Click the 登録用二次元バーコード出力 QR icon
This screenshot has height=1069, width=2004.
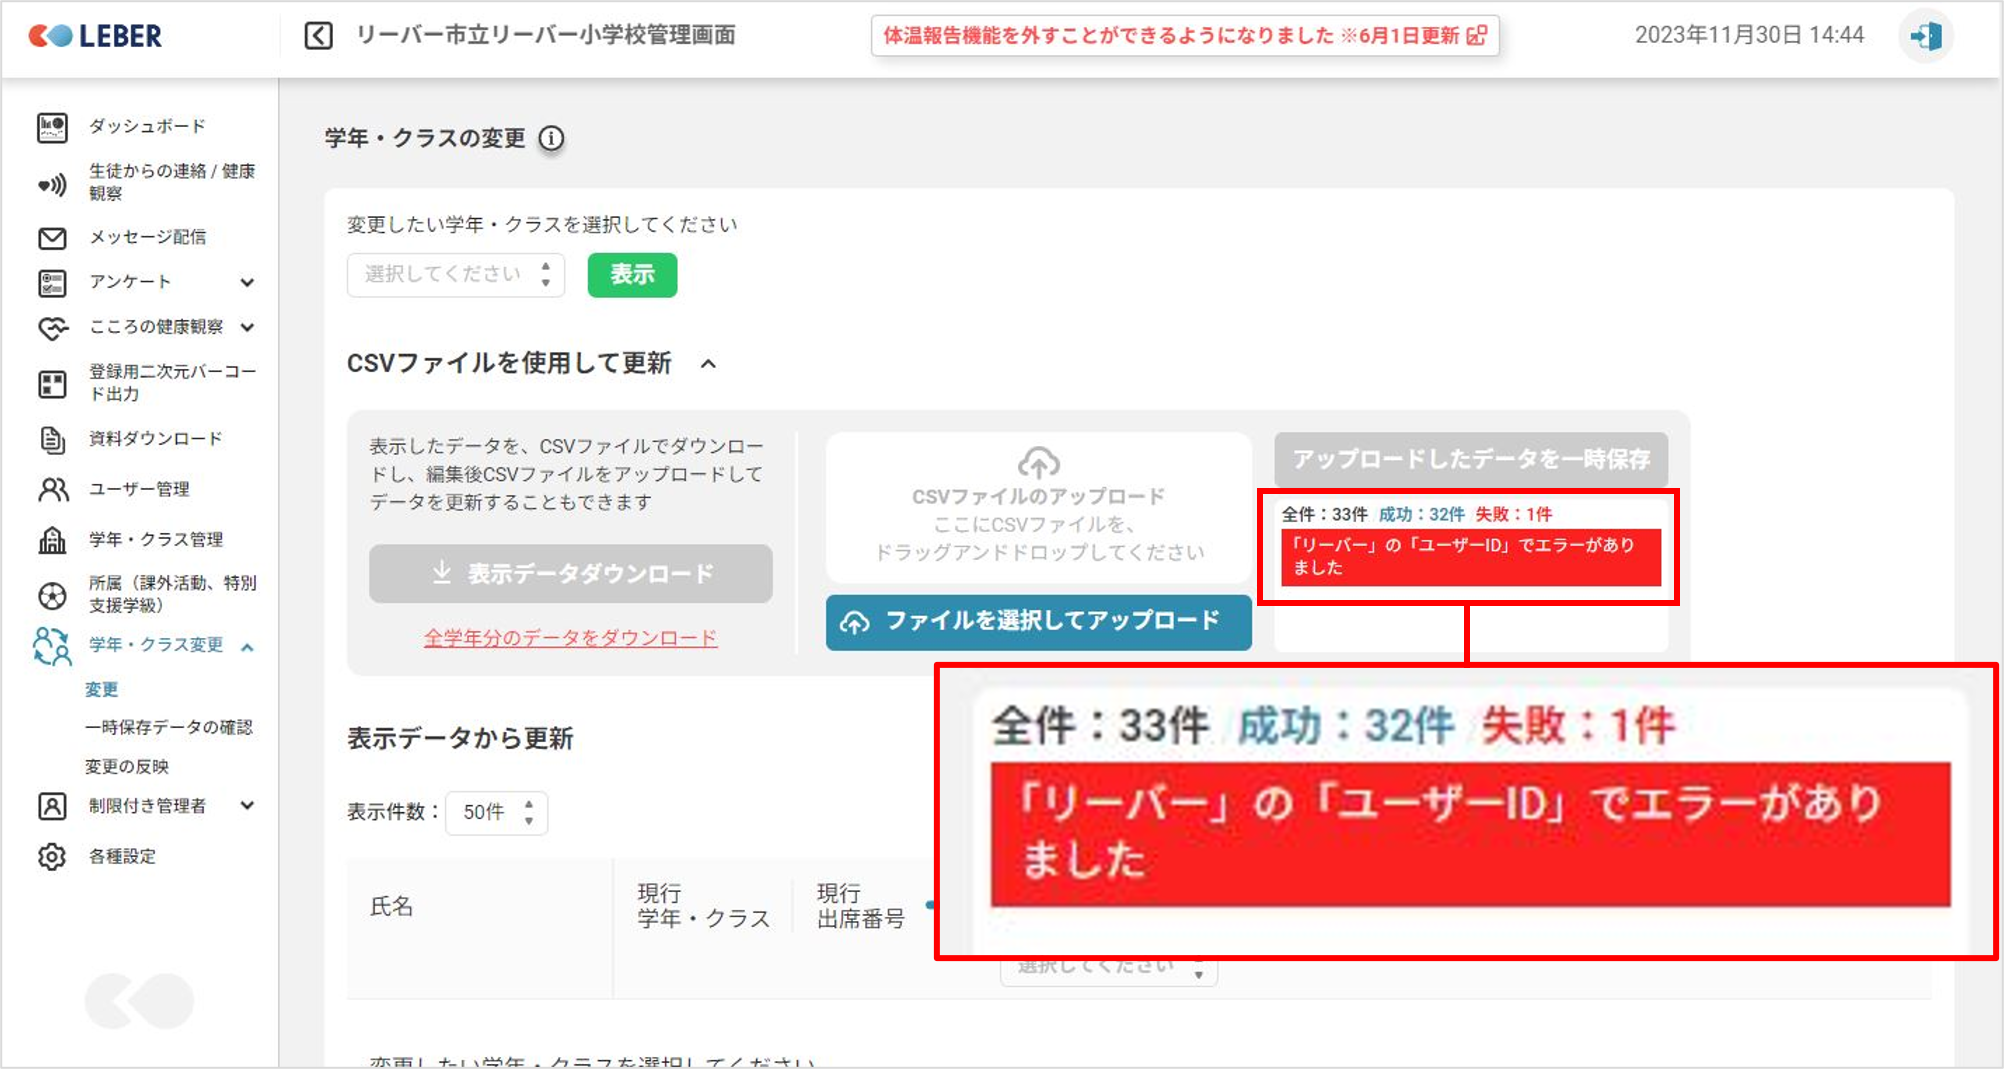pos(52,384)
